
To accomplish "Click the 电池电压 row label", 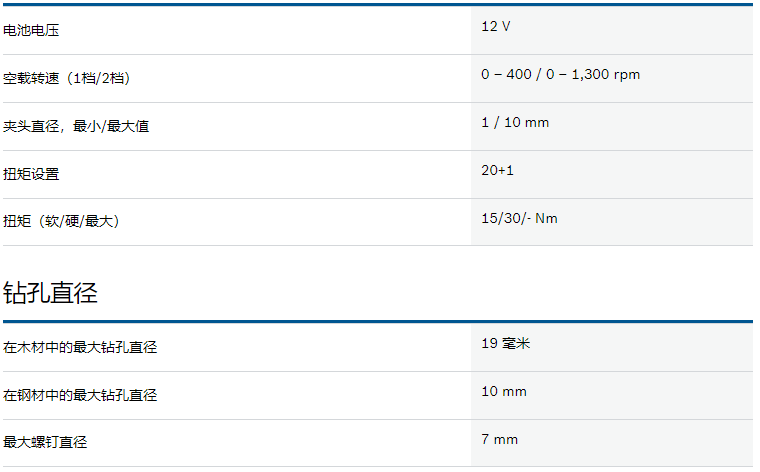I will [31, 31].
